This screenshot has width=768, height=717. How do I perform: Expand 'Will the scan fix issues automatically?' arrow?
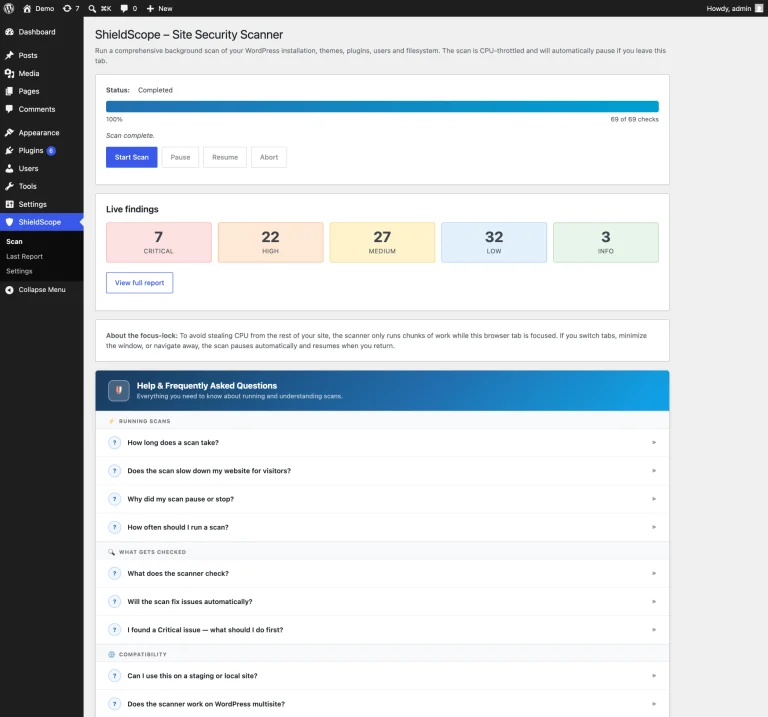654,601
